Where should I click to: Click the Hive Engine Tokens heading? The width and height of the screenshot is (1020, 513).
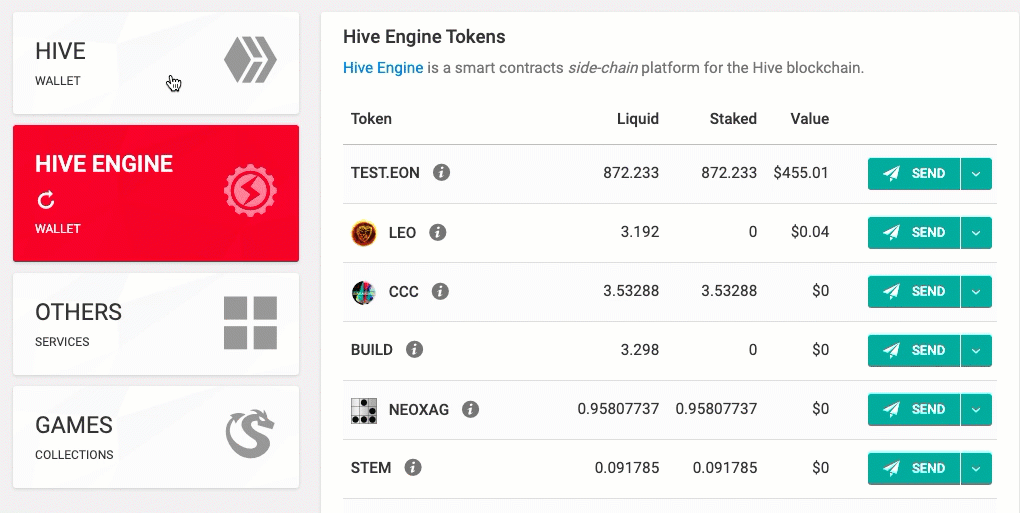click(424, 37)
